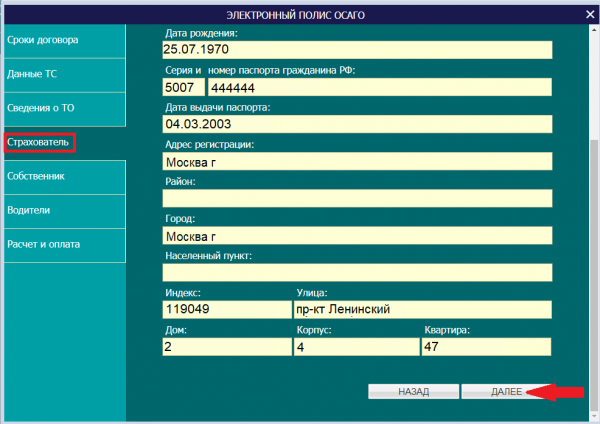Viewport: 600px width, 424px height.
Task: Click the Квартира field
Action: tap(486, 346)
